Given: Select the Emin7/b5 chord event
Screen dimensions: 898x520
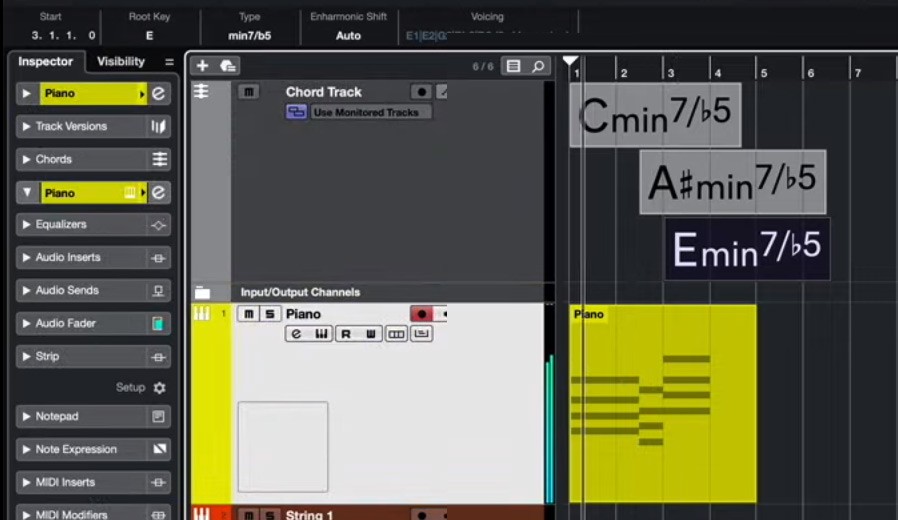Looking at the screenshot, I should 746,249.
